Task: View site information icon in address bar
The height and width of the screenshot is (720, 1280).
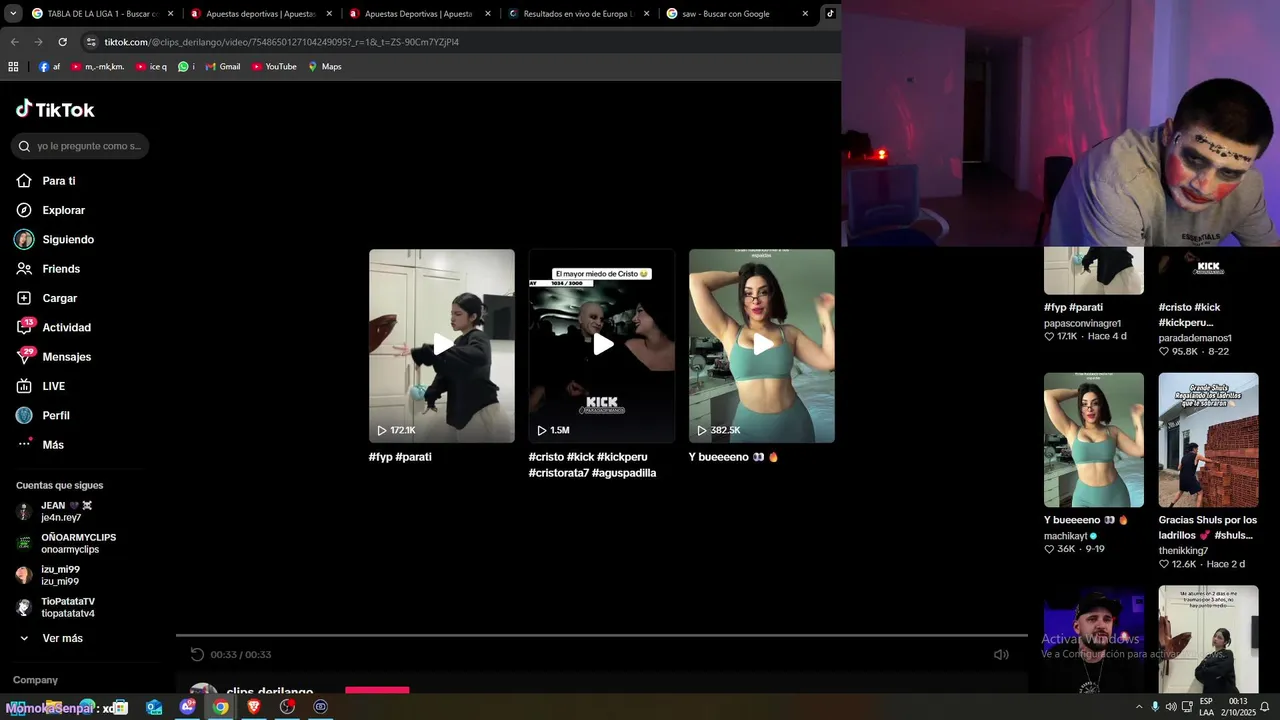Action: click(91, 42)
